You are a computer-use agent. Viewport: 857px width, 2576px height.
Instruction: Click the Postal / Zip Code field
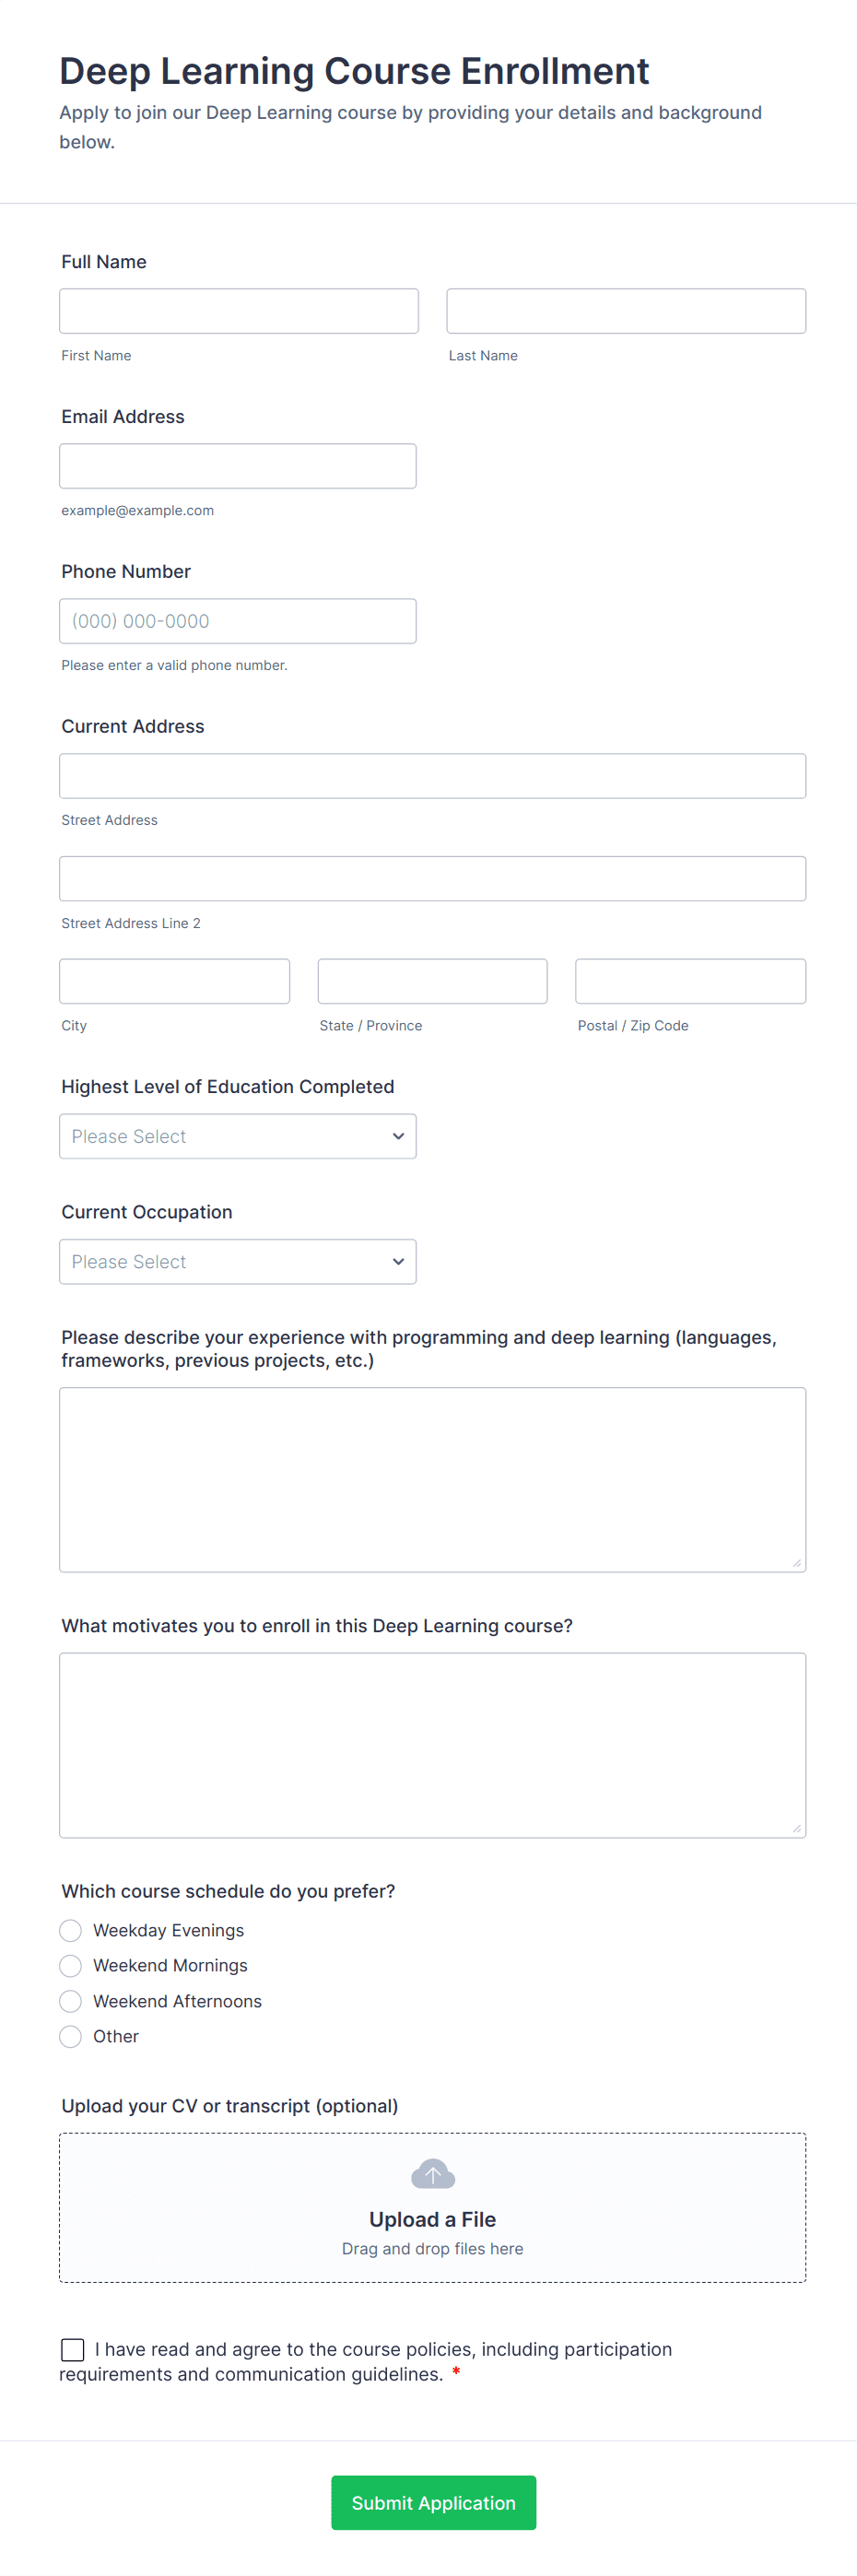690,981
